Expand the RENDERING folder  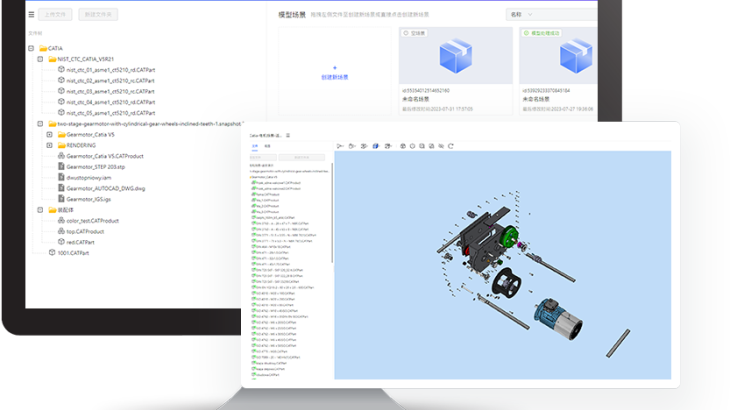click(x=49, y=145)
